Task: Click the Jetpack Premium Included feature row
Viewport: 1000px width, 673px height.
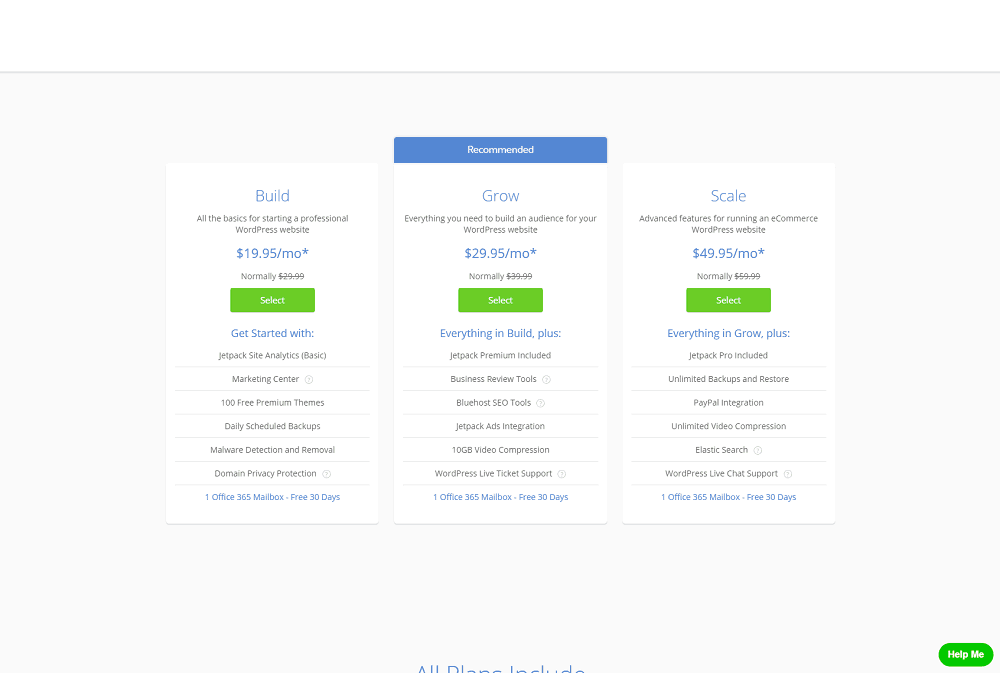Action: pyautogui.click(x=501, y=355)
